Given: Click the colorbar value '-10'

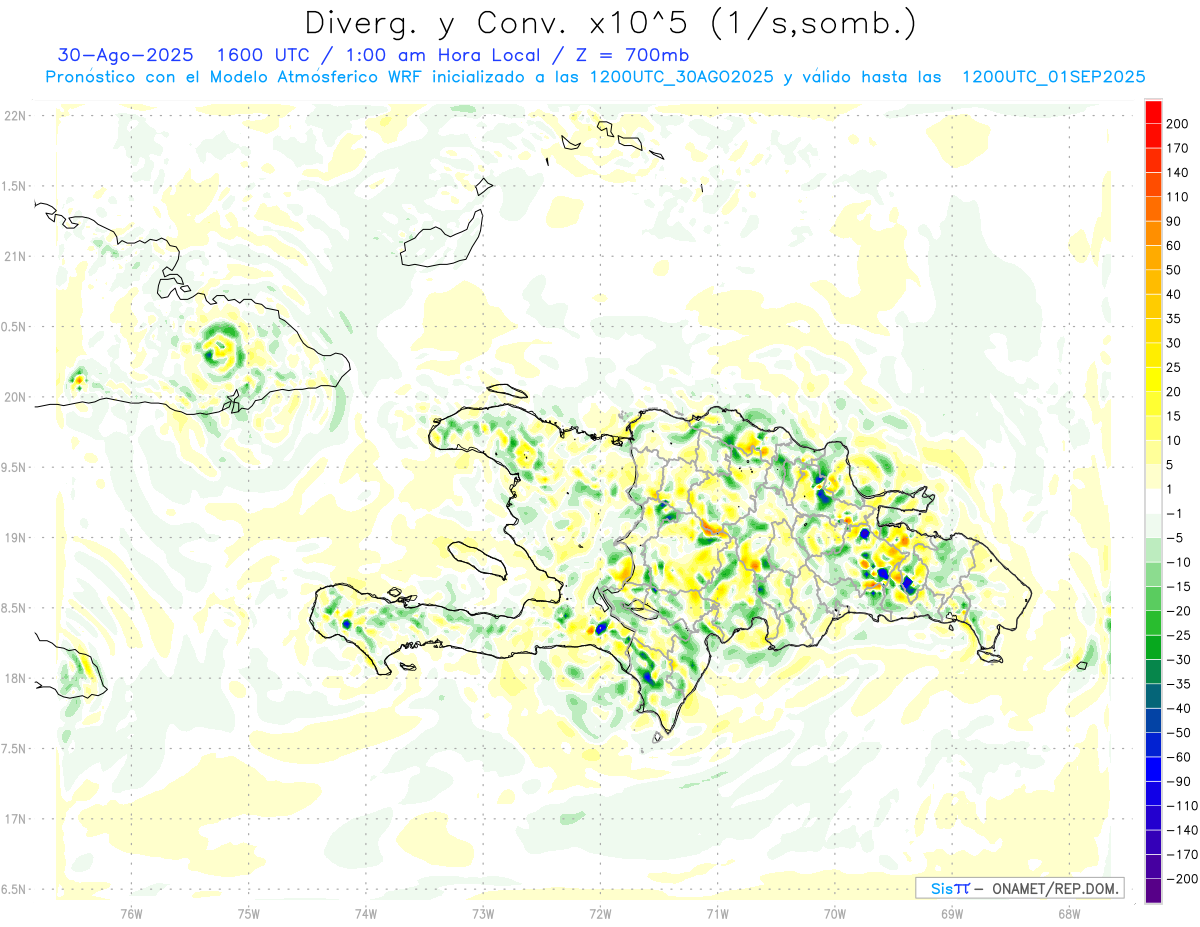Looking at the screenshot, I should 1179,562.
